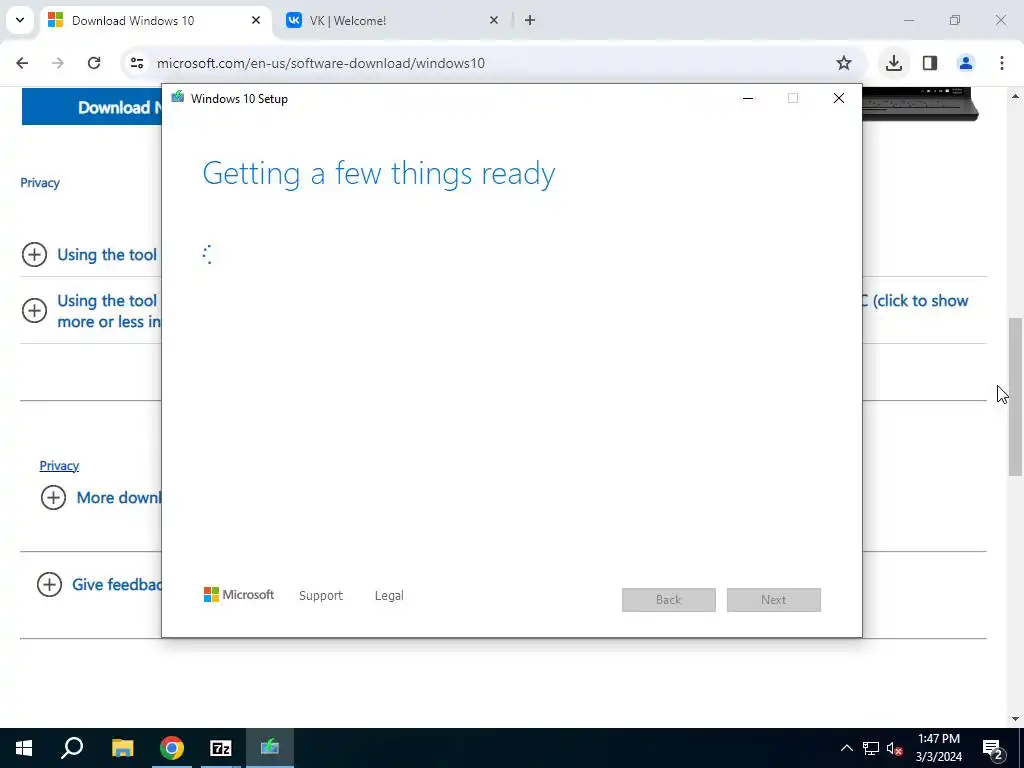Open network status tray icon

(x=871, y=748)
